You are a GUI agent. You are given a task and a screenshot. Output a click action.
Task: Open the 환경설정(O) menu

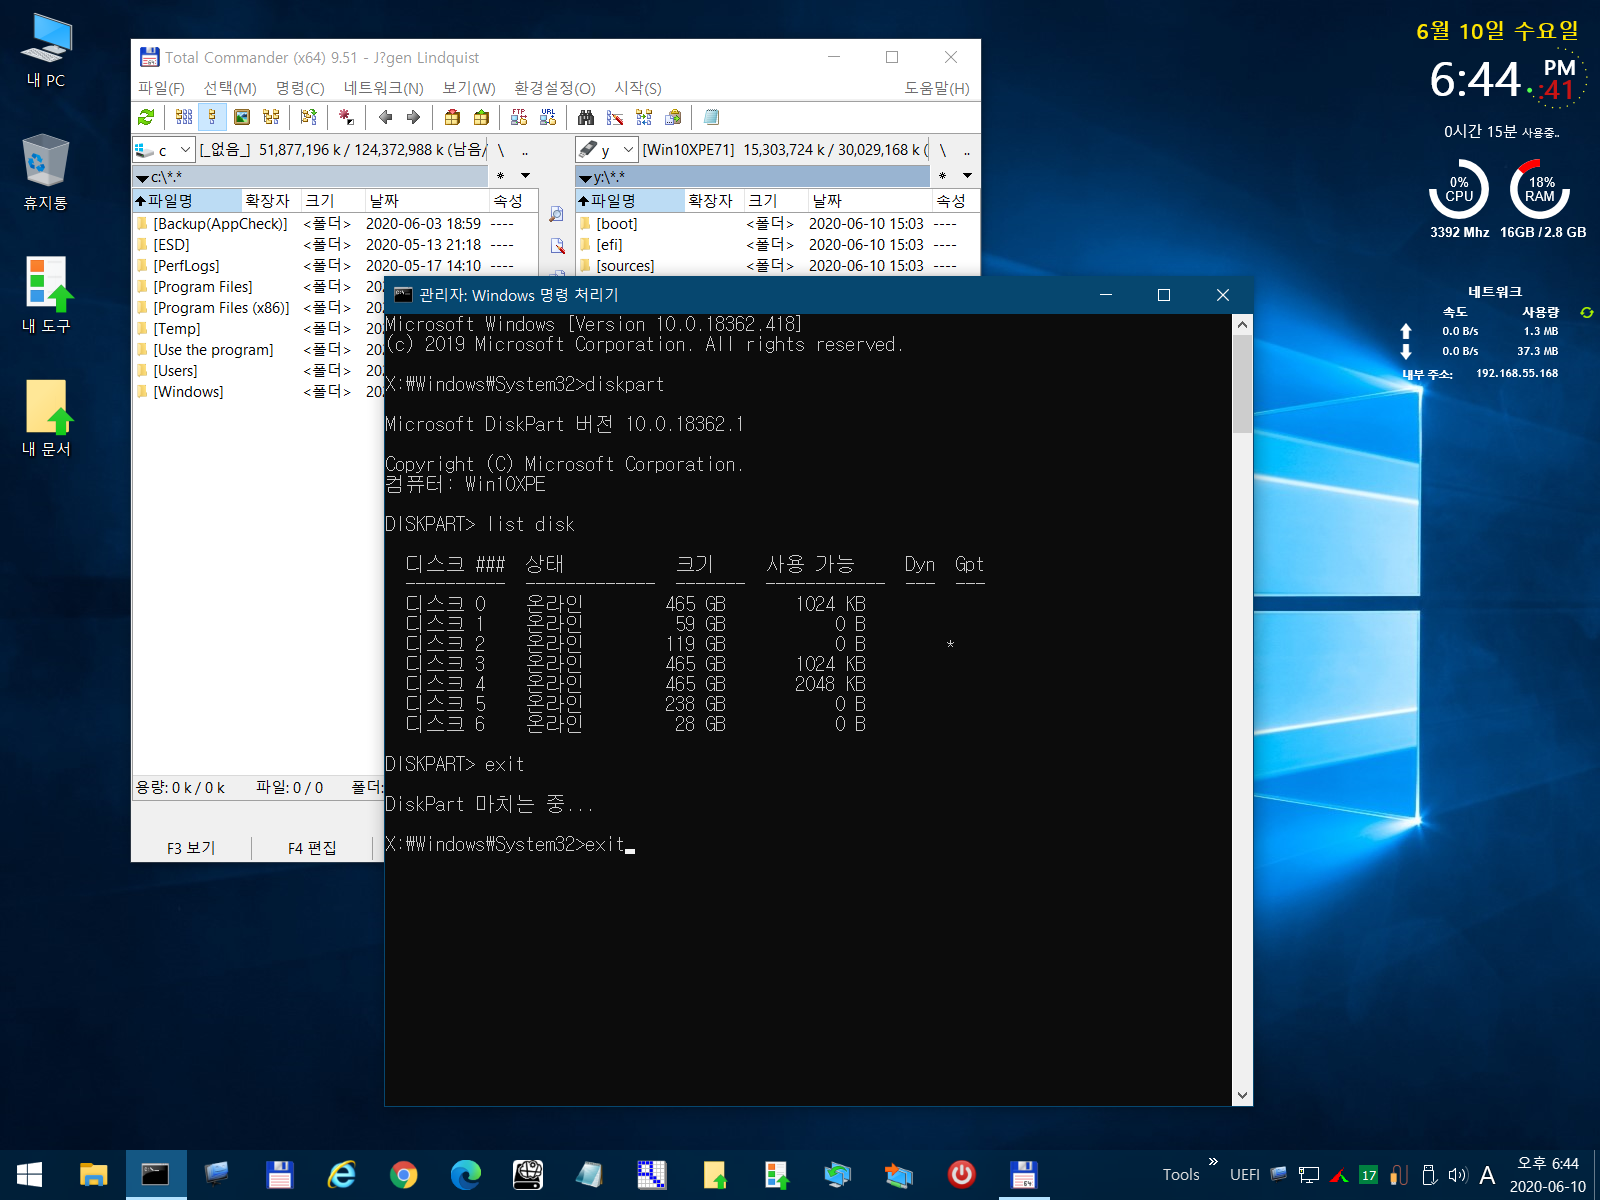pyautogui.click(x=554, y=88)
